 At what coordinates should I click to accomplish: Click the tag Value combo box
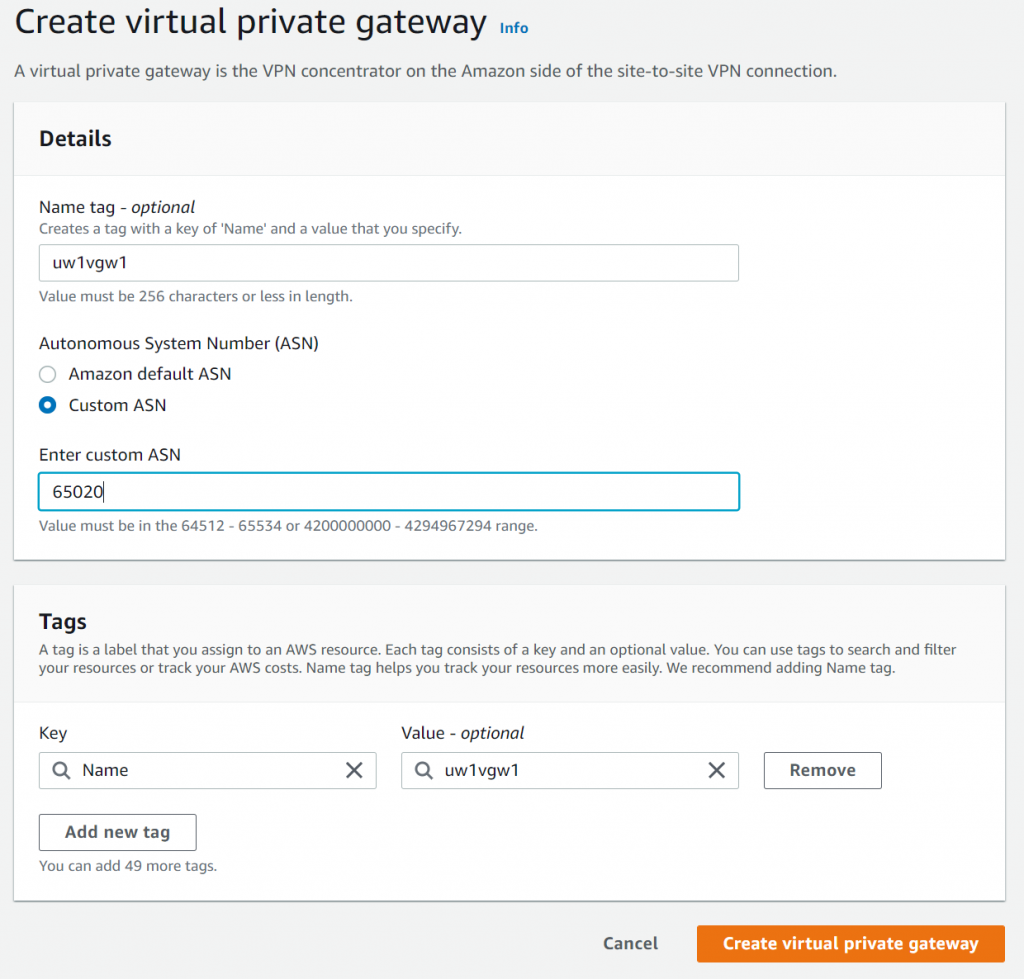pos(569,770)
